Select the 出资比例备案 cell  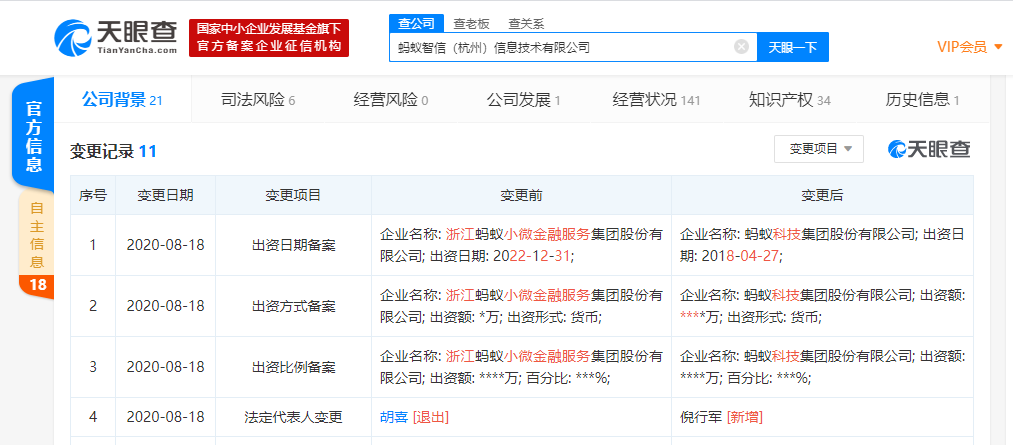293,367
